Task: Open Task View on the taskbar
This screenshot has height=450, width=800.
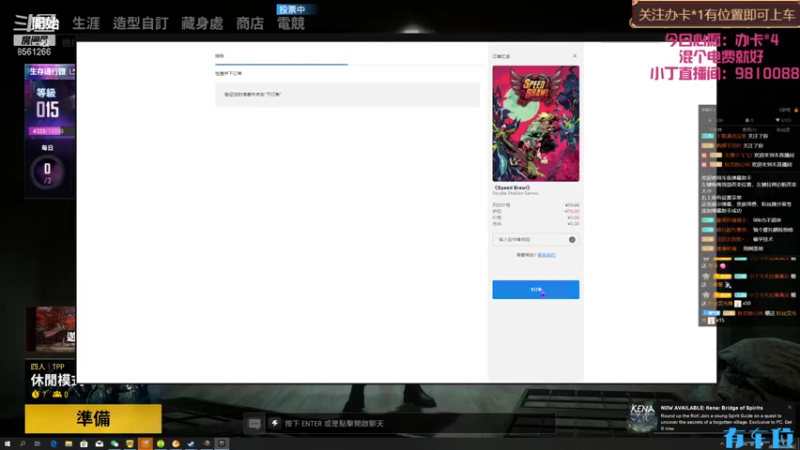Action: click(37, 444)
